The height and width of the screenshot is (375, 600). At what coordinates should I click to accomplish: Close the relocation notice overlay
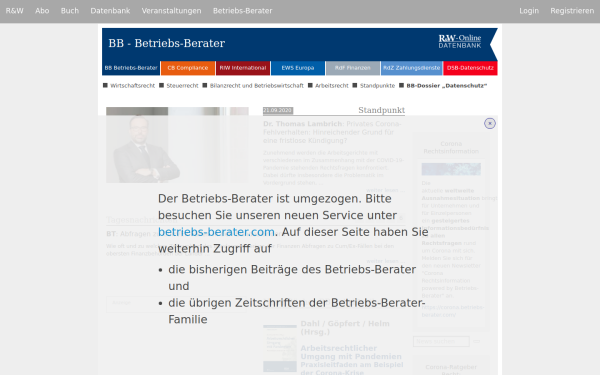point(490,123)
